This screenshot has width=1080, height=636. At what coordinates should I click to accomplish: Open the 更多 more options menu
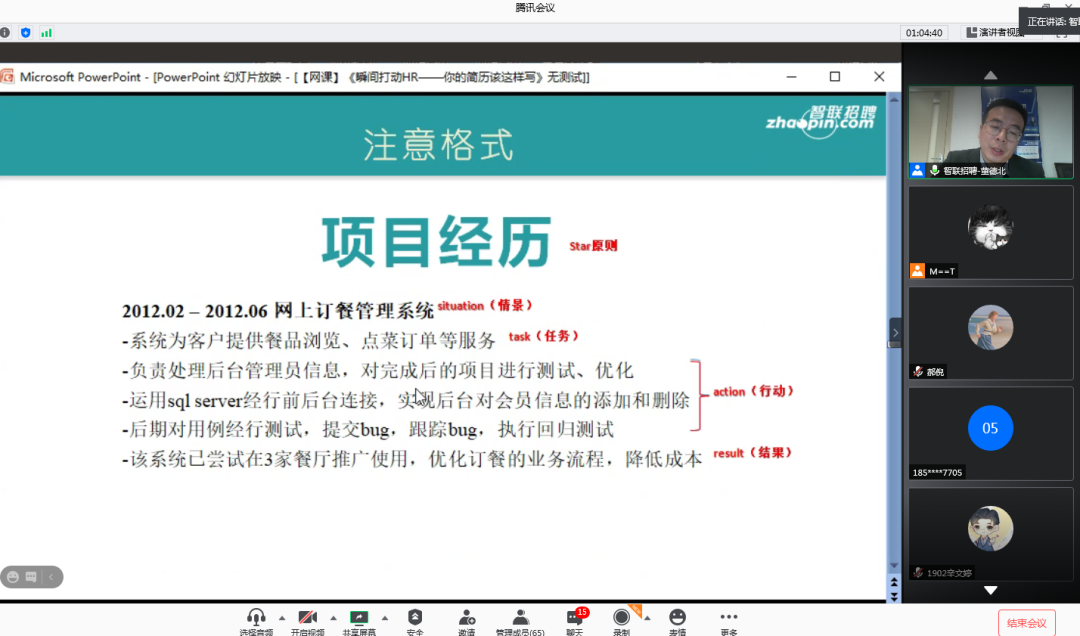pos(729,618)
